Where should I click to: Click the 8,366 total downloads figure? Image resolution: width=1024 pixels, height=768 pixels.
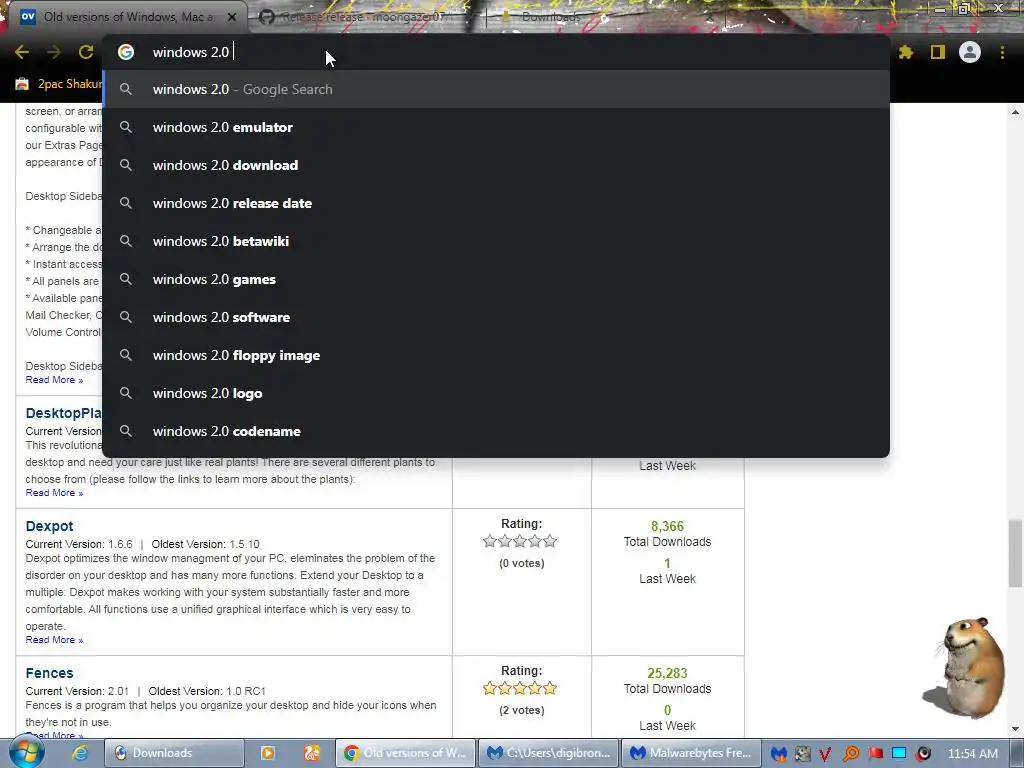667,526
